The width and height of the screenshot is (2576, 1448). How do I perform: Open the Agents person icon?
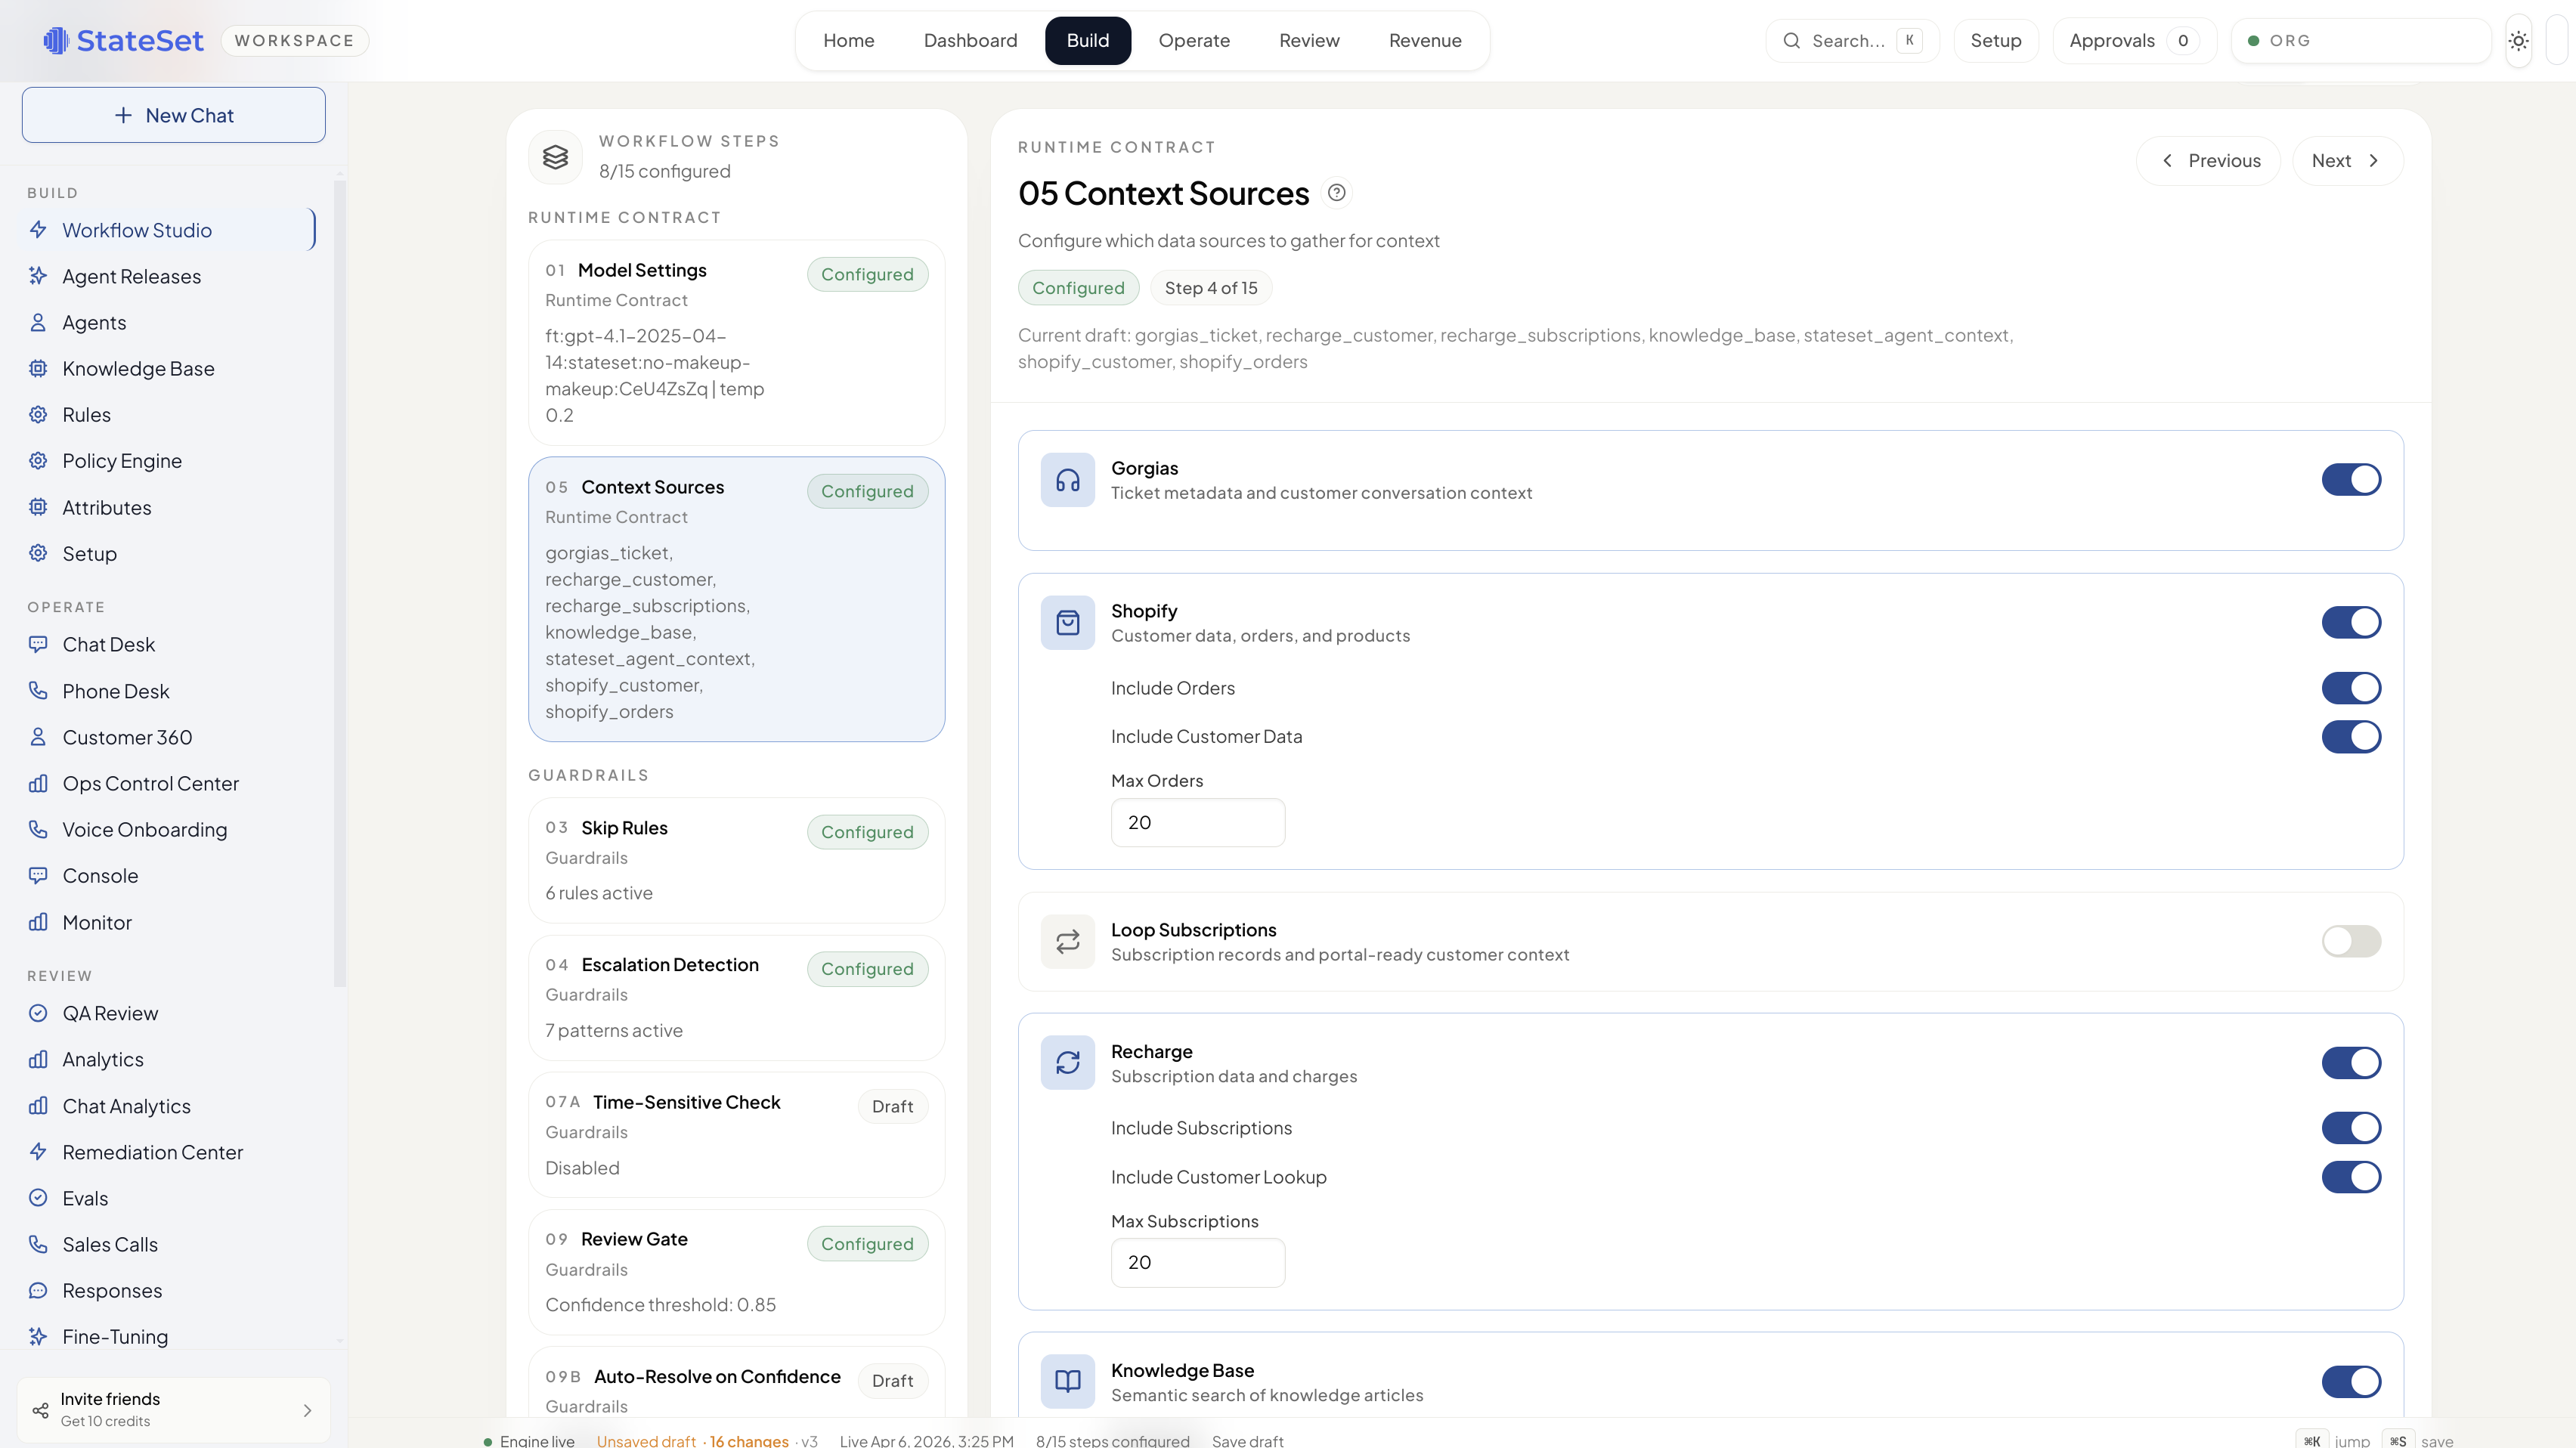tap(38, 322)
